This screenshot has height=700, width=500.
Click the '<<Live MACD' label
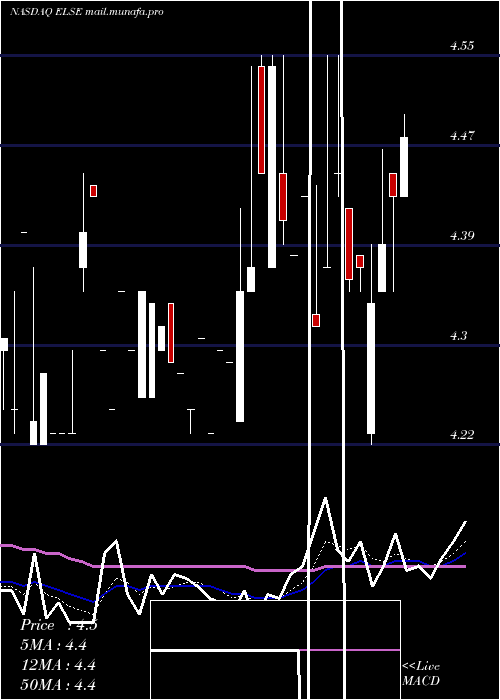[421, 673]
